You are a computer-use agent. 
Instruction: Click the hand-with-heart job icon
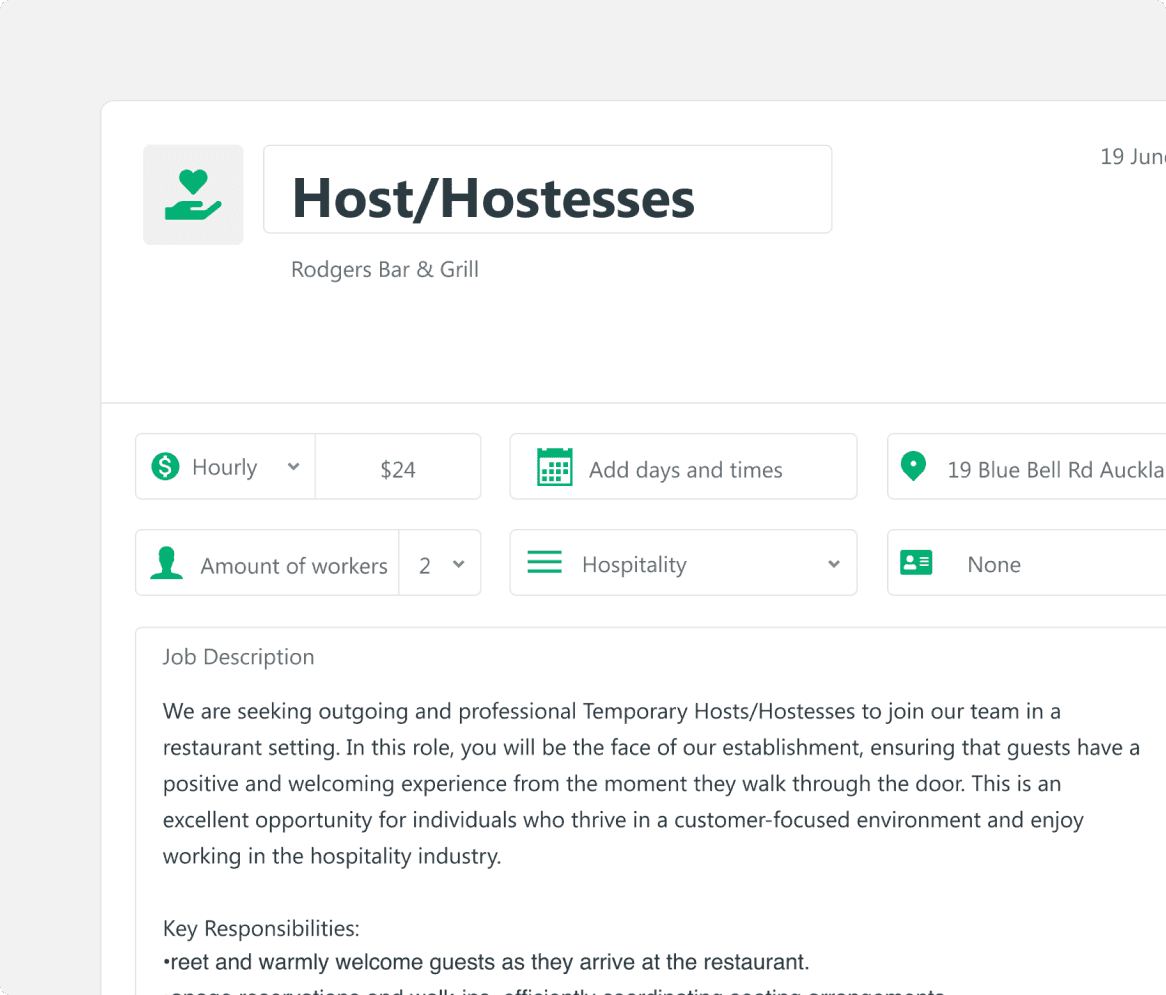(x=193, y=195)
